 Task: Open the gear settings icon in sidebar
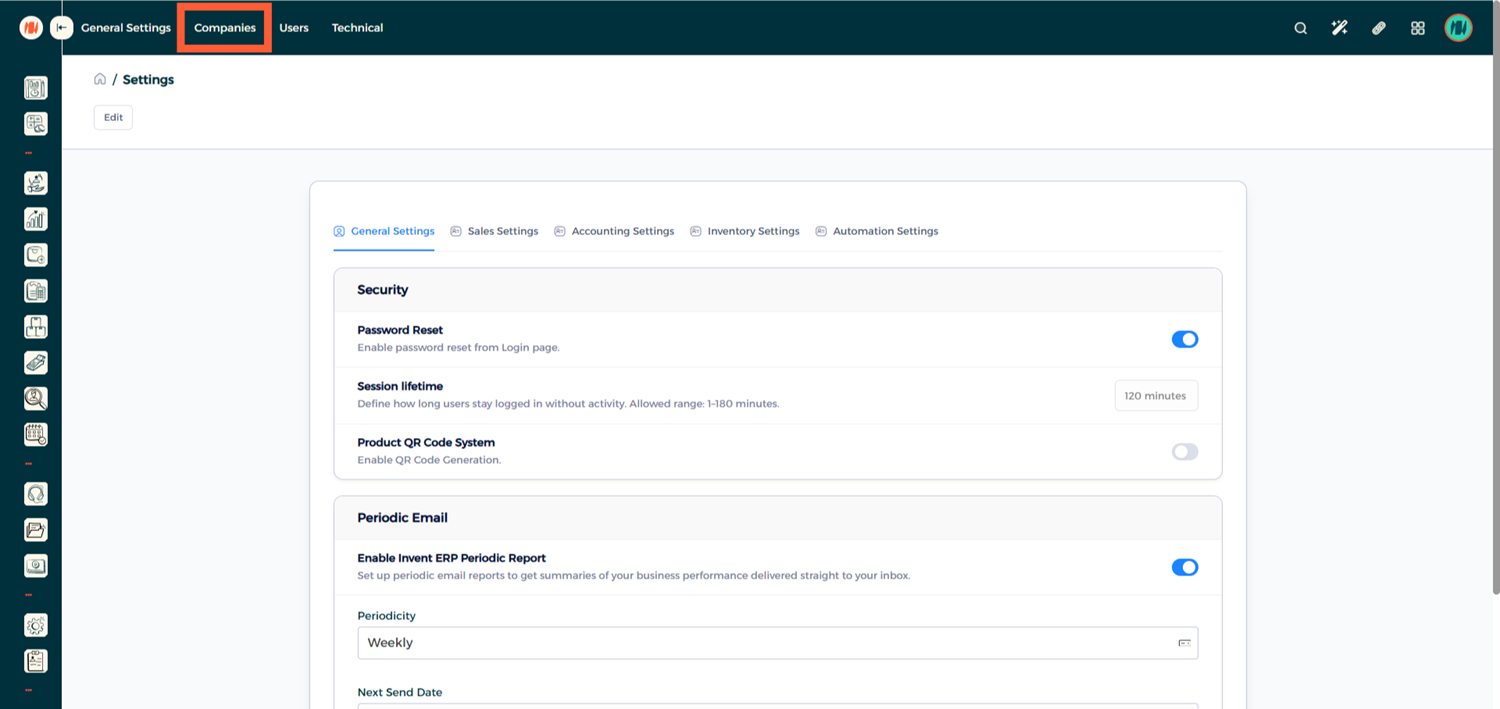pyautogui.click(x=36, y=625)
